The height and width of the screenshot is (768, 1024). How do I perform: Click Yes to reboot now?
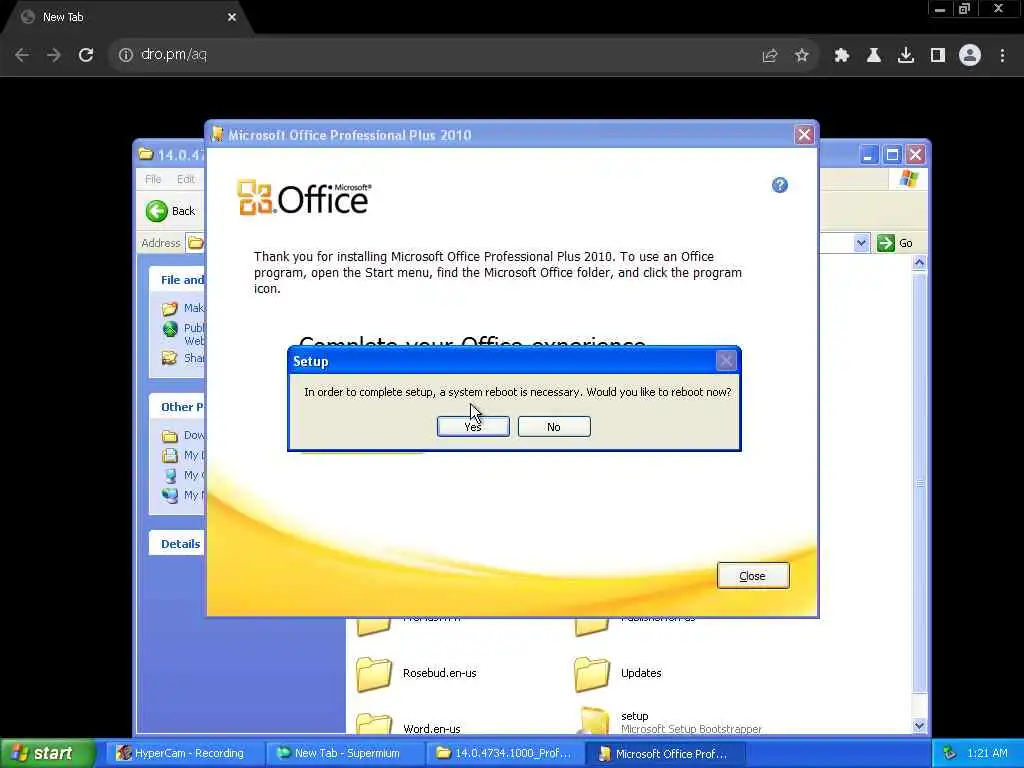473,426
